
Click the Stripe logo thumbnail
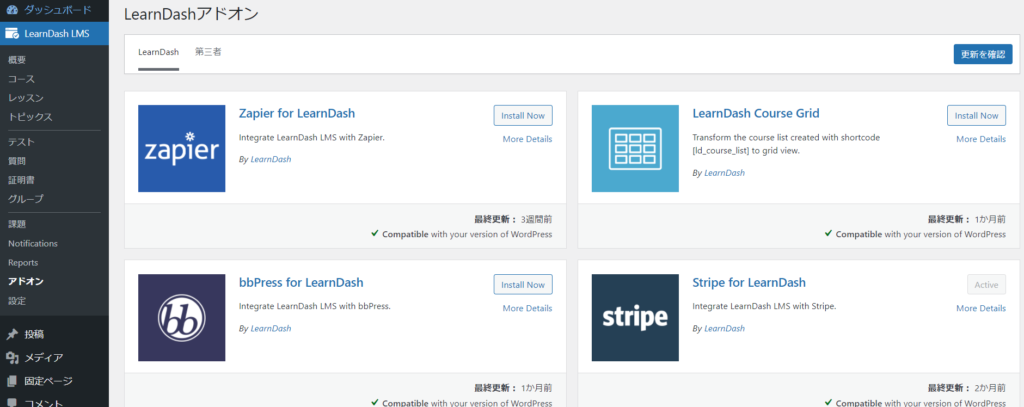pyautogui.click(x=635, y=317)
